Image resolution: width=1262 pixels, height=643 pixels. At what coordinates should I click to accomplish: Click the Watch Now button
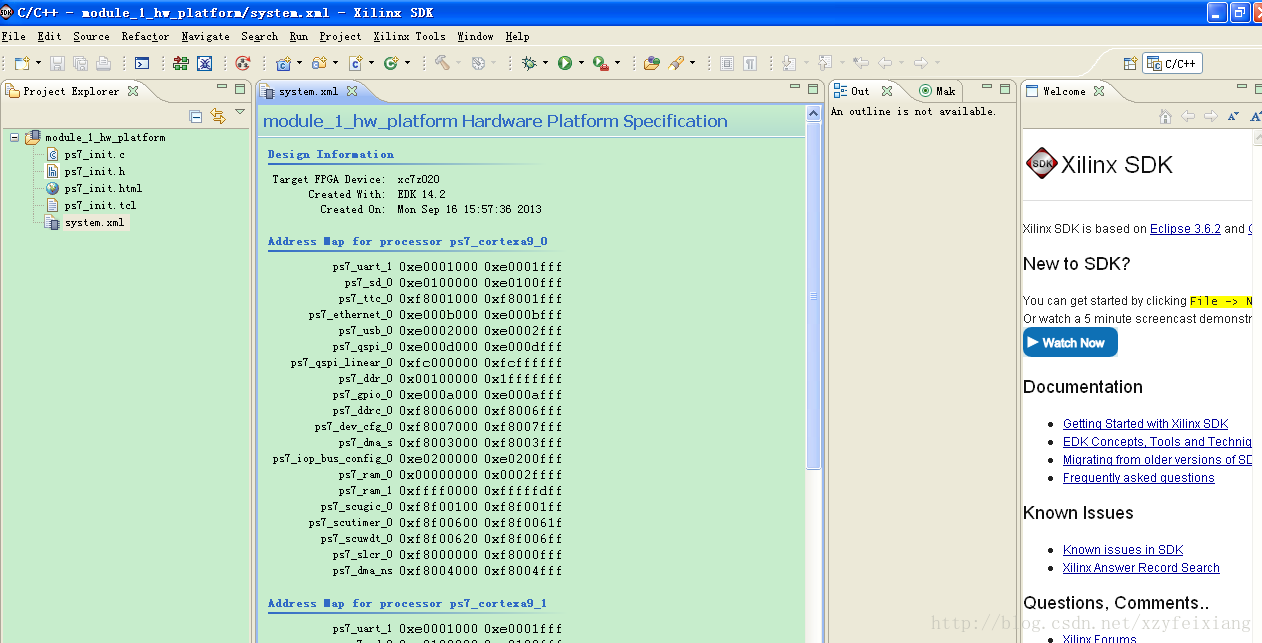click(1070, 342)
